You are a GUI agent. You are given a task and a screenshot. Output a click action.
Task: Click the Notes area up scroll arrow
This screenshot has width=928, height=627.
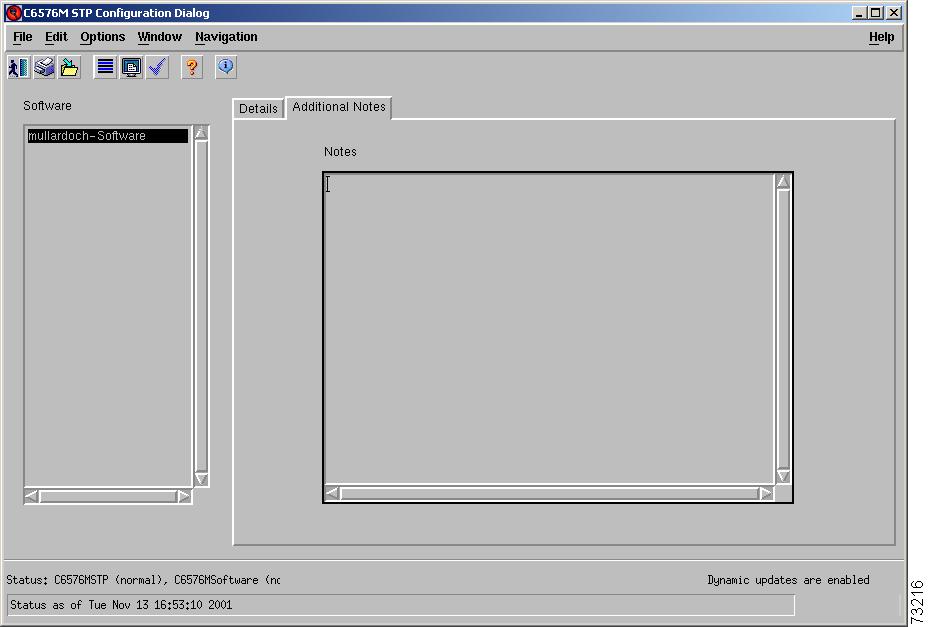click(x=784, y=182)
